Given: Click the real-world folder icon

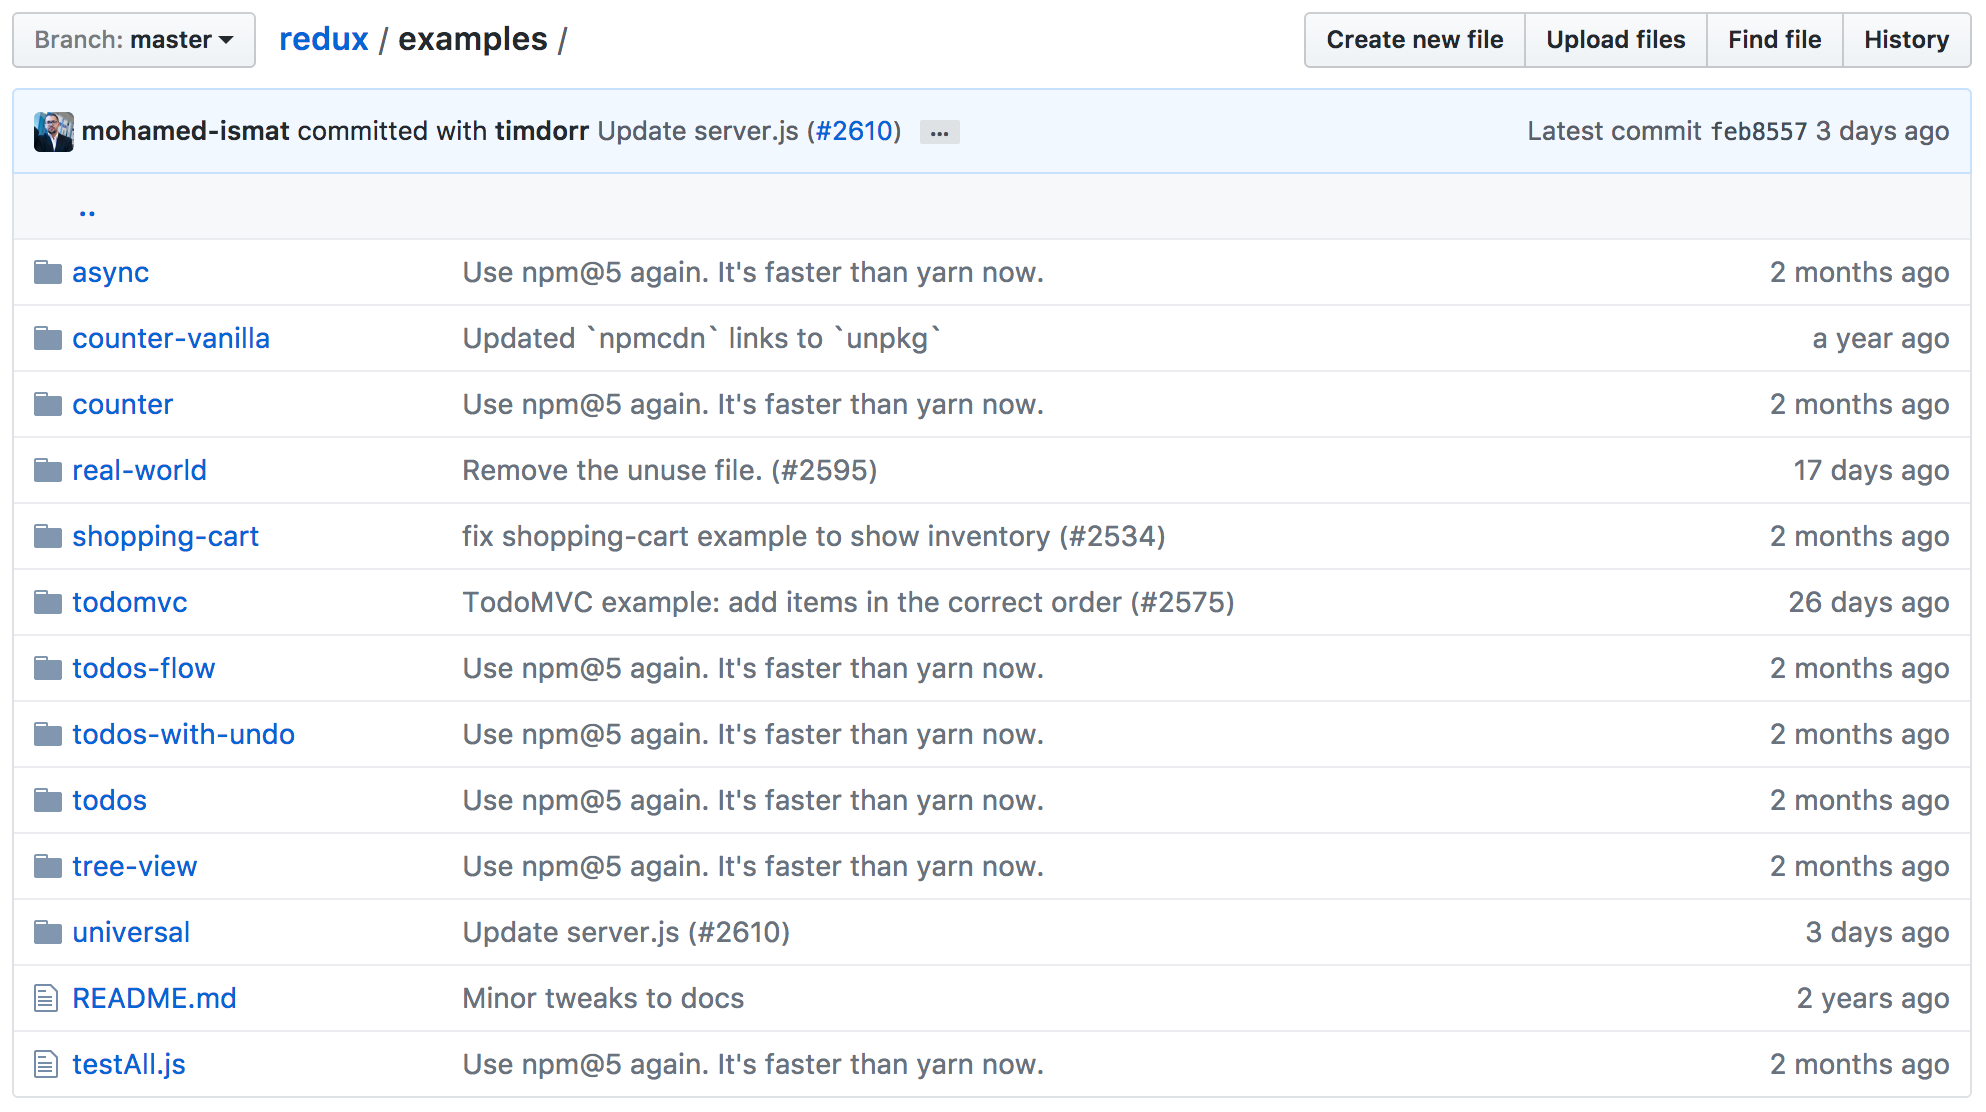Looking at the screenshot, I should pos(47,470).
